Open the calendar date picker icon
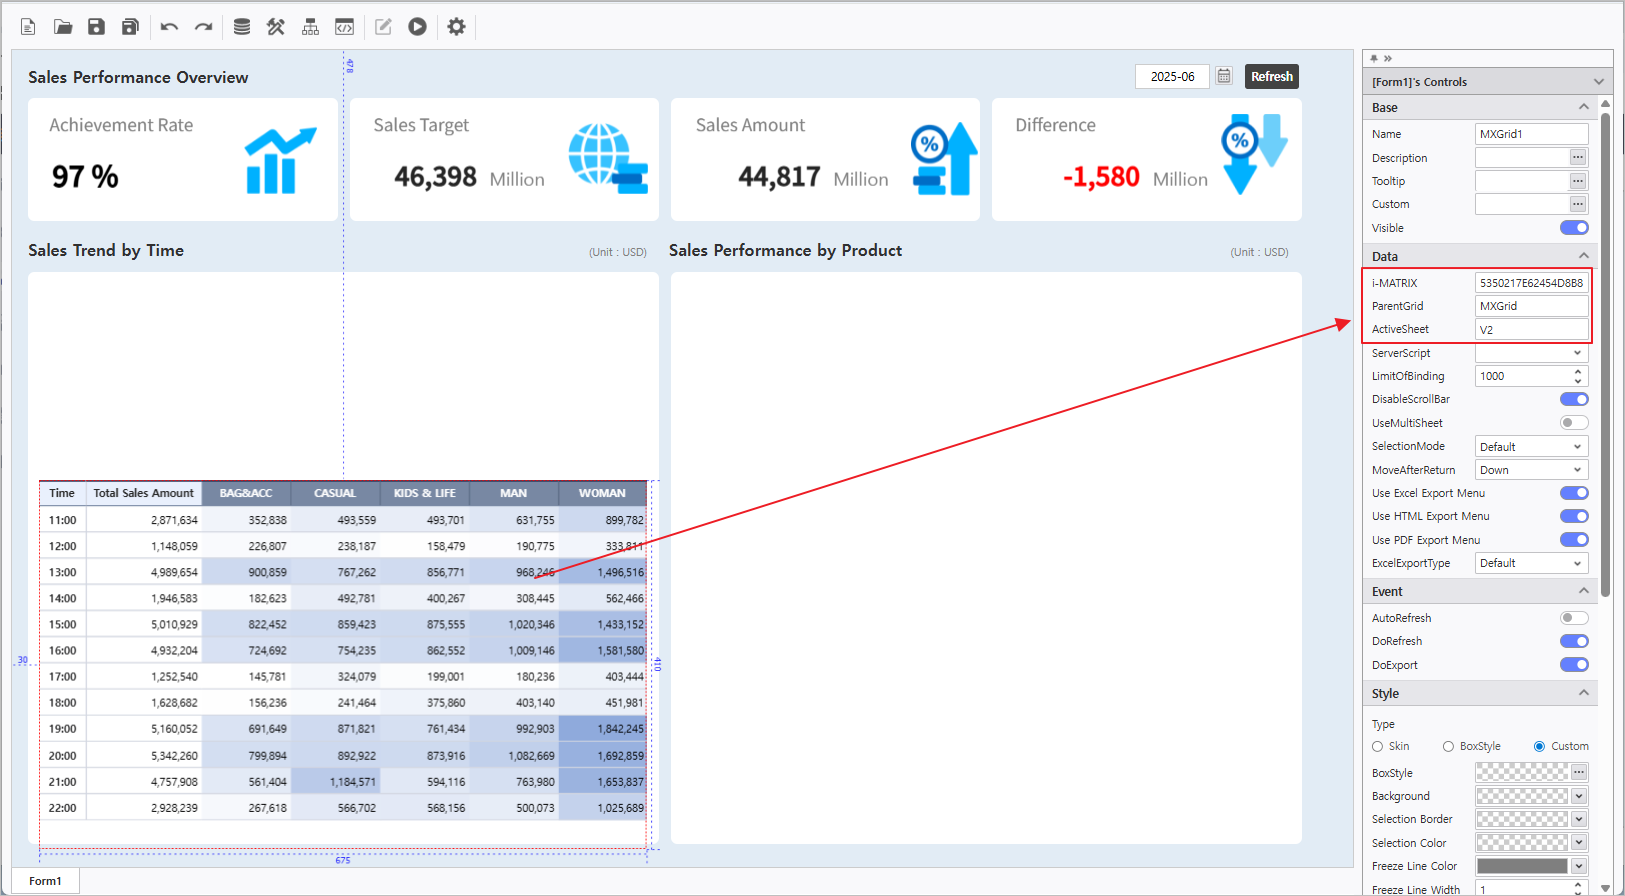Viewport: 1625px width, 896px height. 1224,76
